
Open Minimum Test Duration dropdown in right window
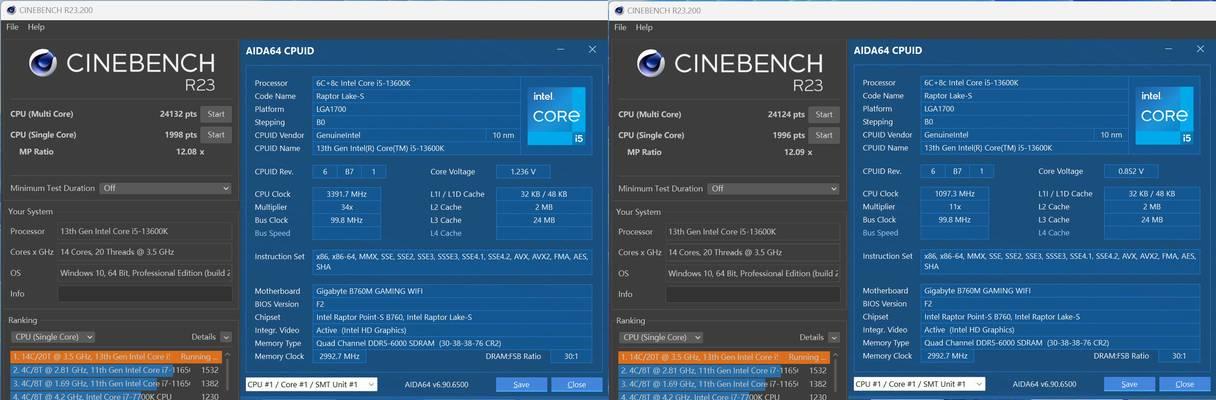coord(773,188)
